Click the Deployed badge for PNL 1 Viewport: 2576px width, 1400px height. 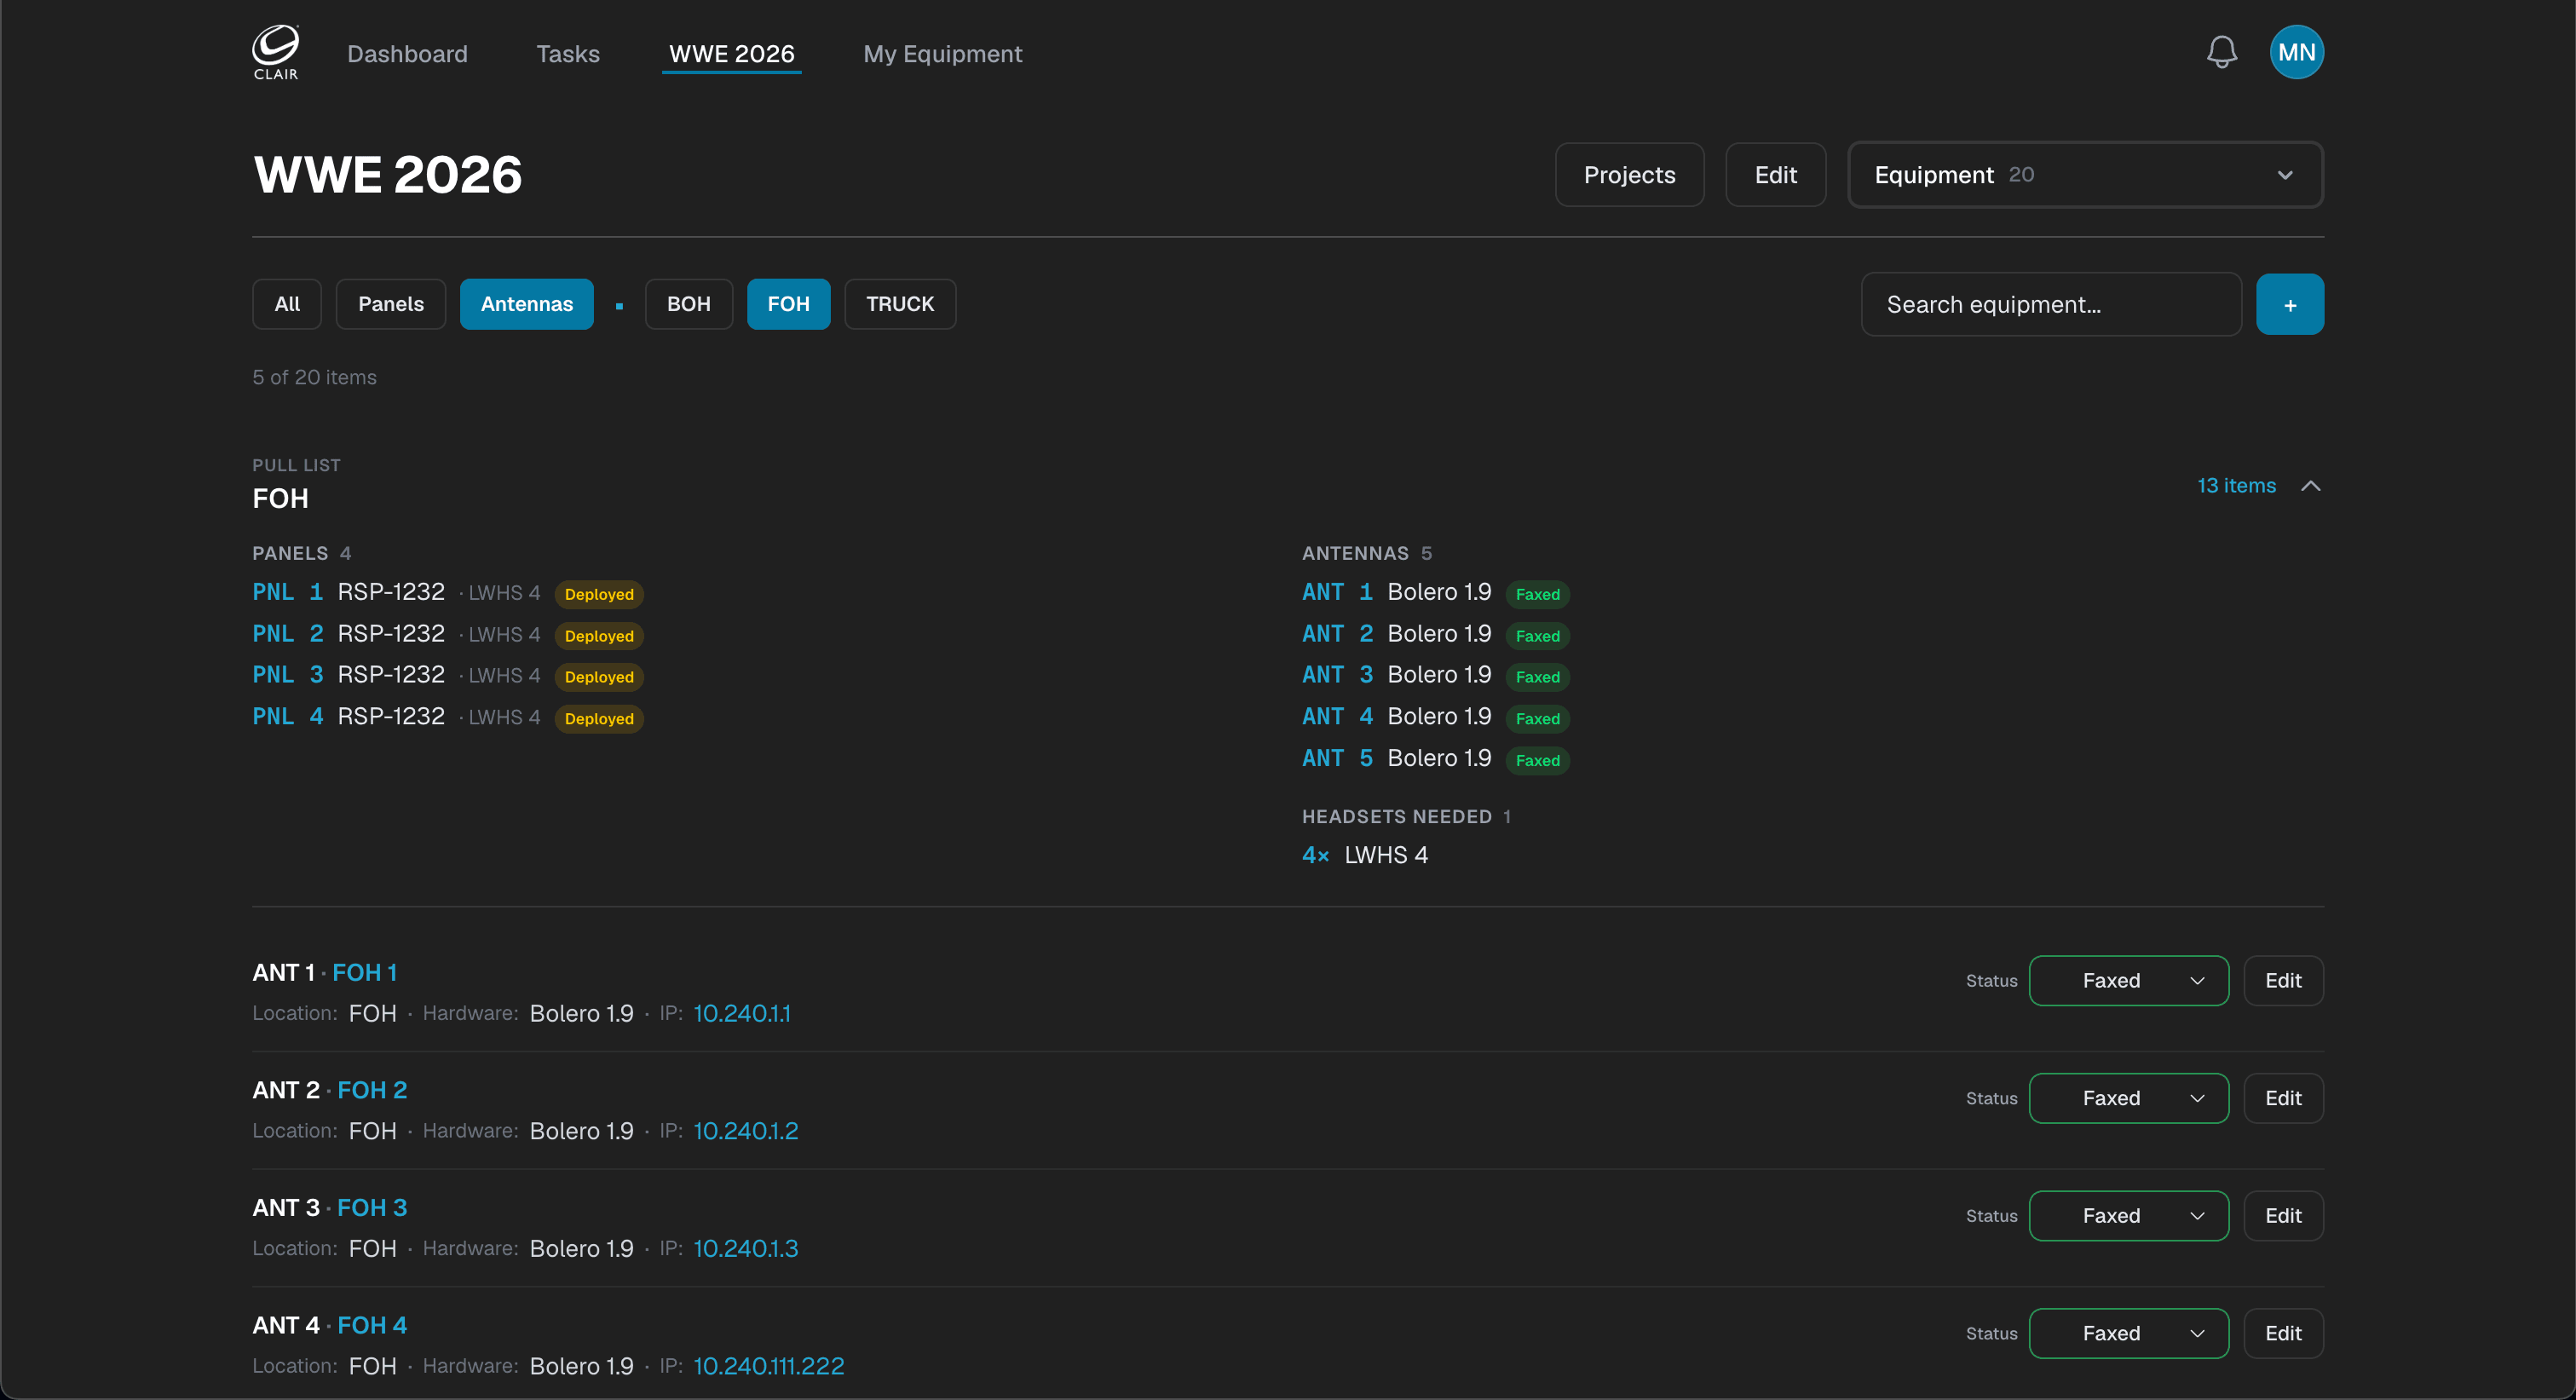[599, 594]
